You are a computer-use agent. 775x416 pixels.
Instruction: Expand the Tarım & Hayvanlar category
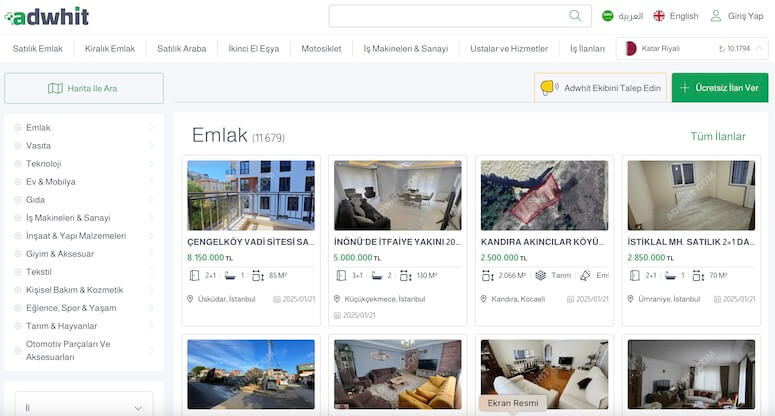pyautogui.click(x=151, y=326)
